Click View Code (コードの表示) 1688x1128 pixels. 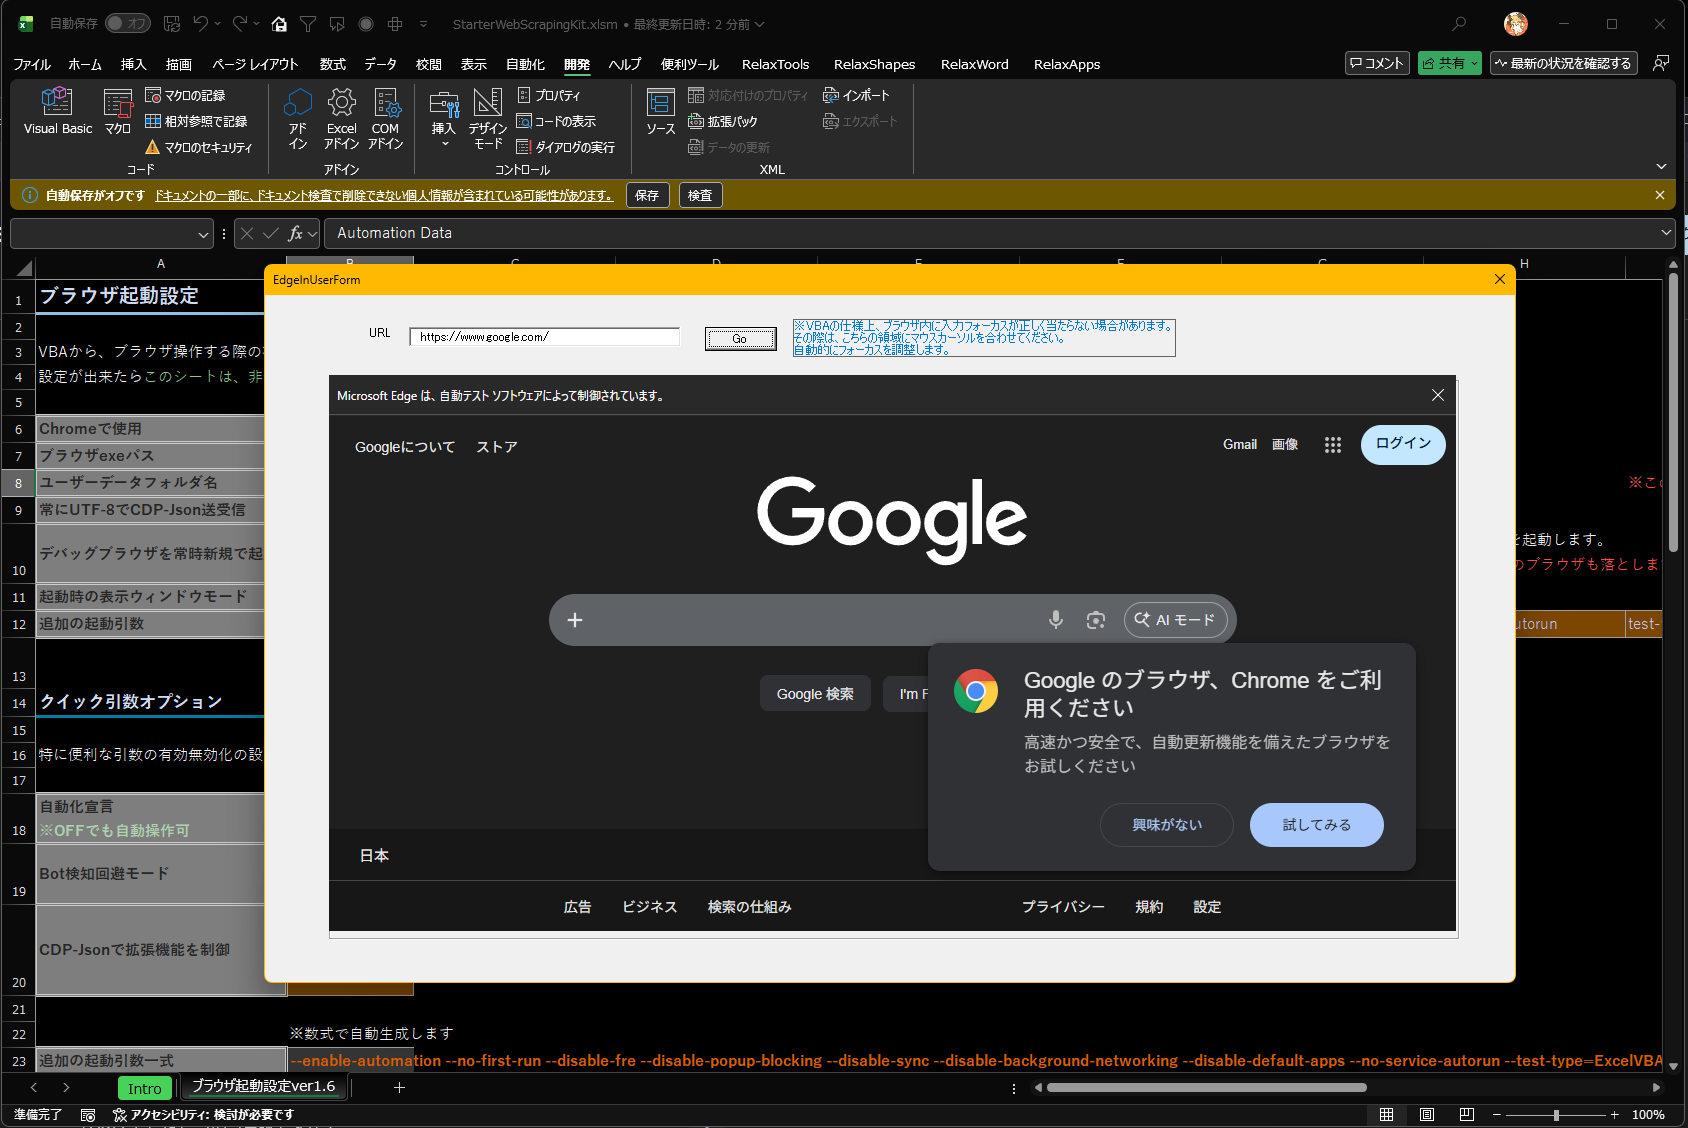(x=556, y=121)
